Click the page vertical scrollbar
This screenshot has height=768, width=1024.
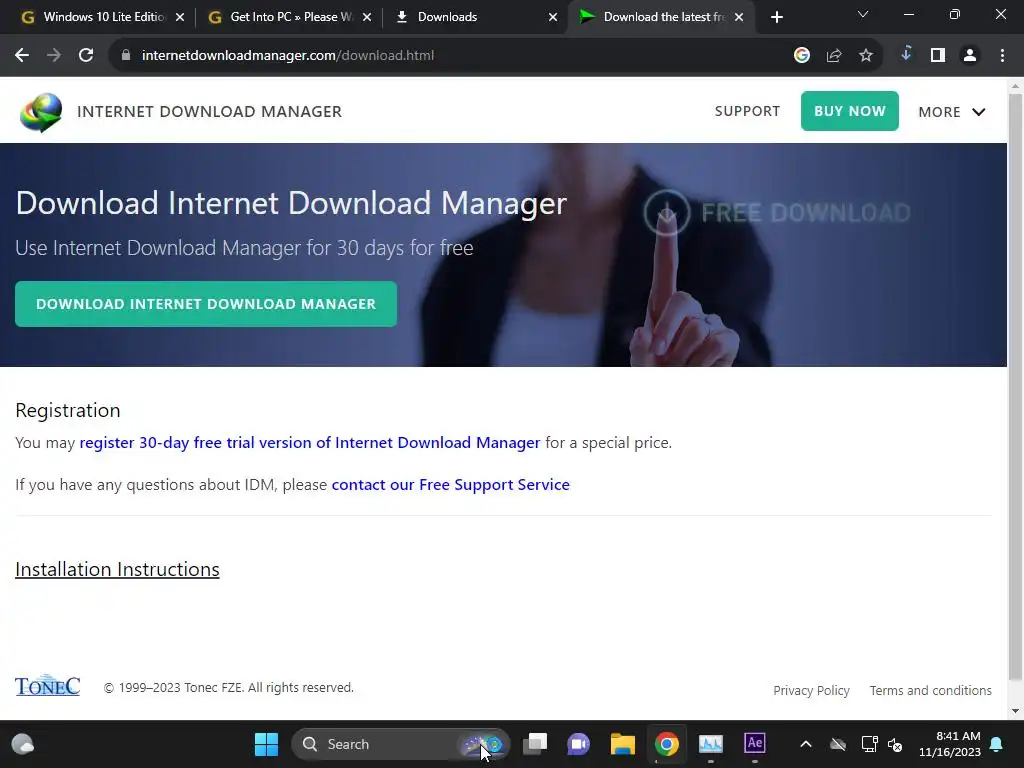pyautogui.click(x=1016, y=385)
